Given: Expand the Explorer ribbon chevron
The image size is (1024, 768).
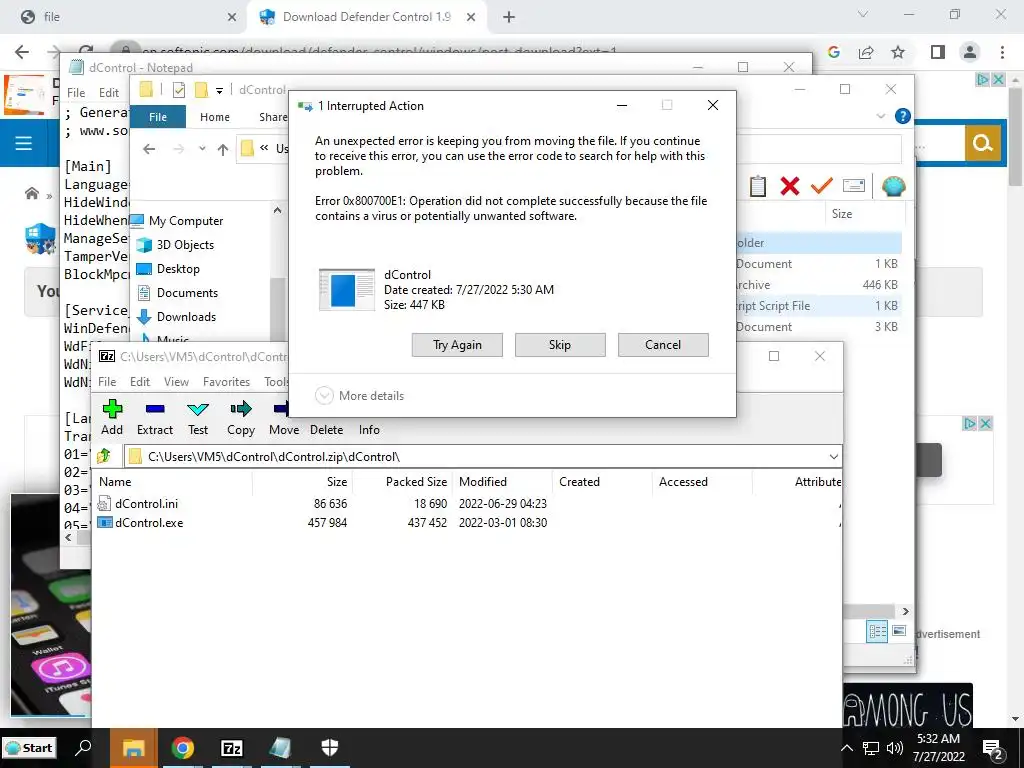Looking at the screenshot, I should pos(880,116).
